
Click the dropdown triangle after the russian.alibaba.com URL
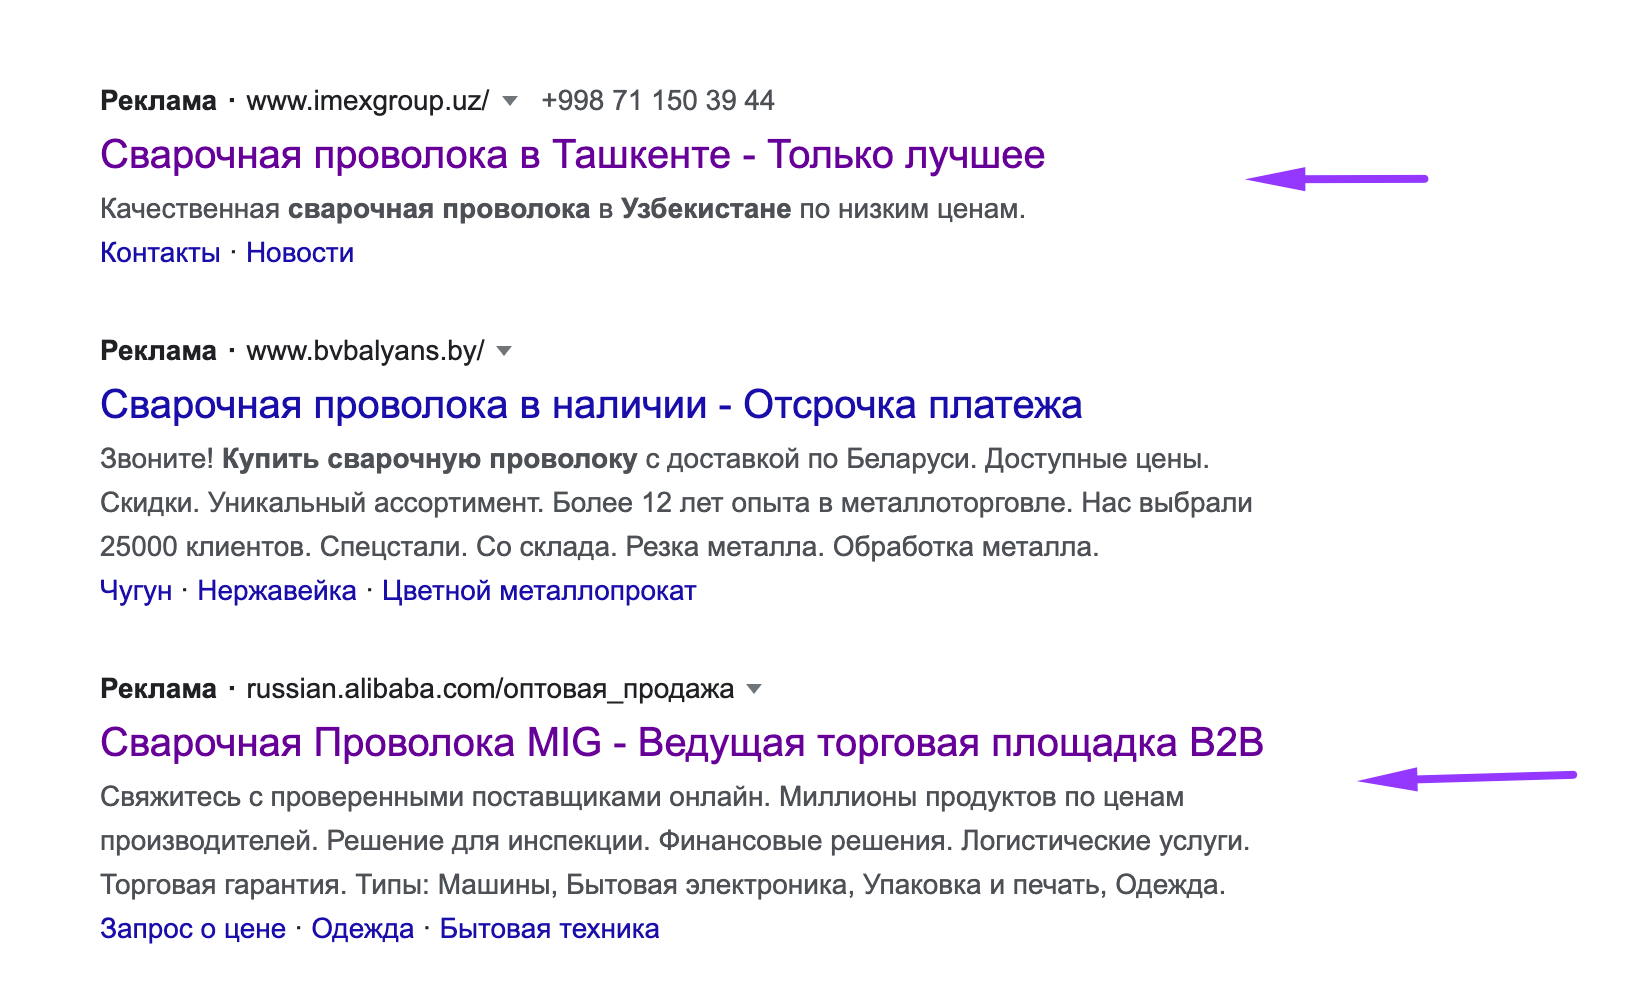(x=754, y=689)
